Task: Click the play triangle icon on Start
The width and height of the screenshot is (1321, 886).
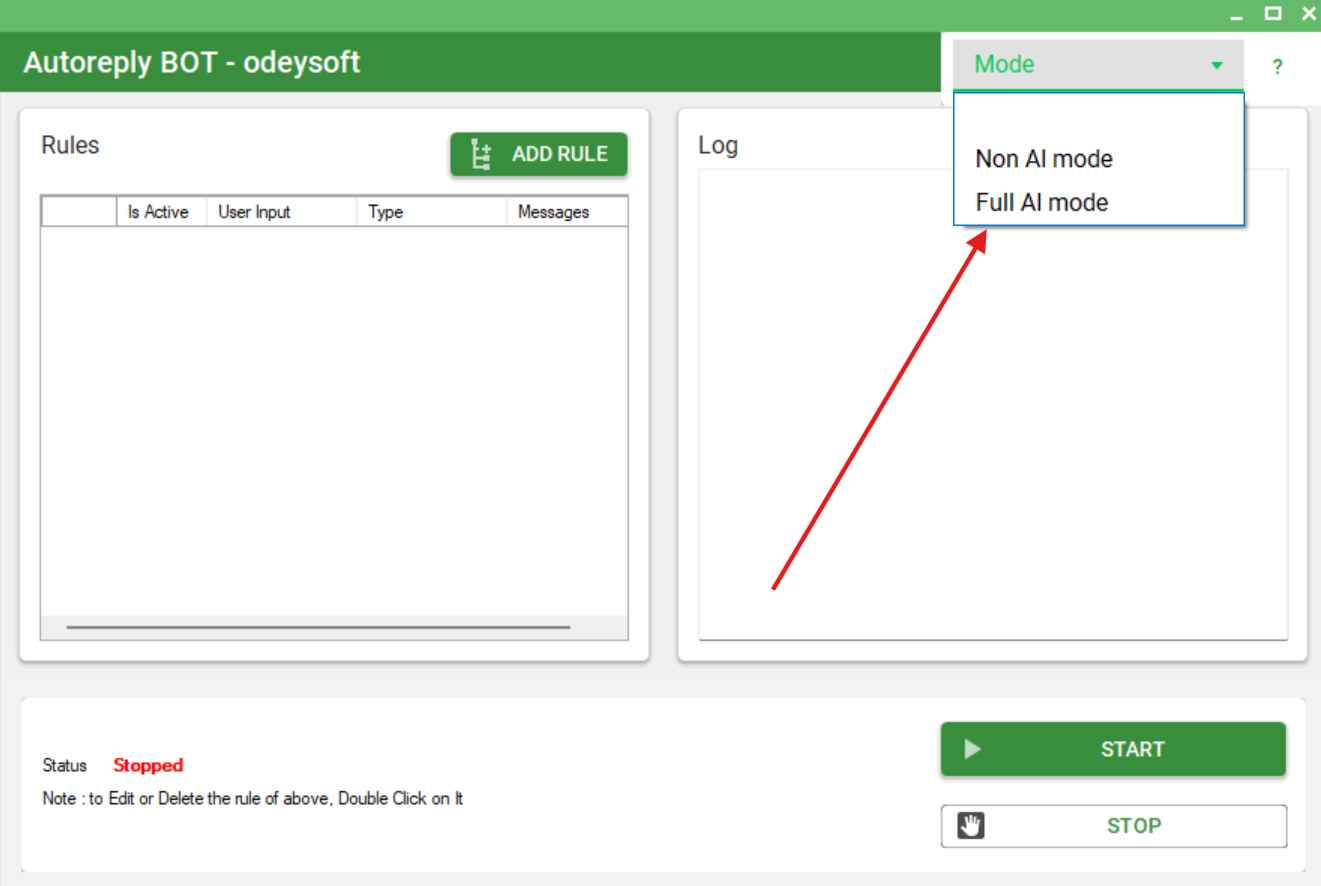Action: pyautogui.click(x=969, y=749)
